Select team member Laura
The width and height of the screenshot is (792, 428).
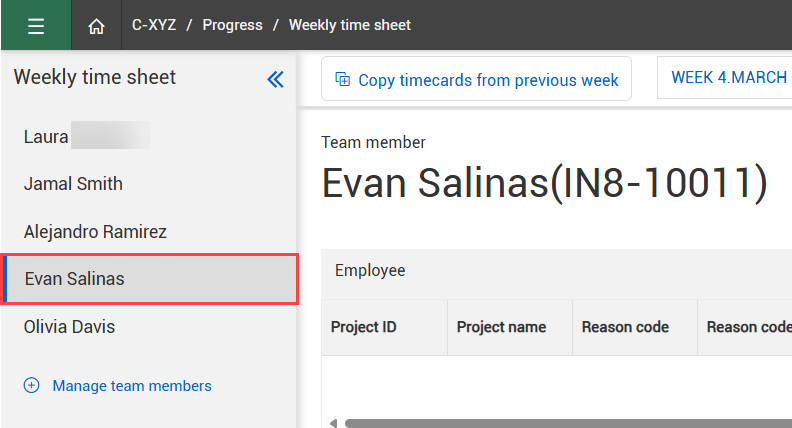tap(46, 137)
